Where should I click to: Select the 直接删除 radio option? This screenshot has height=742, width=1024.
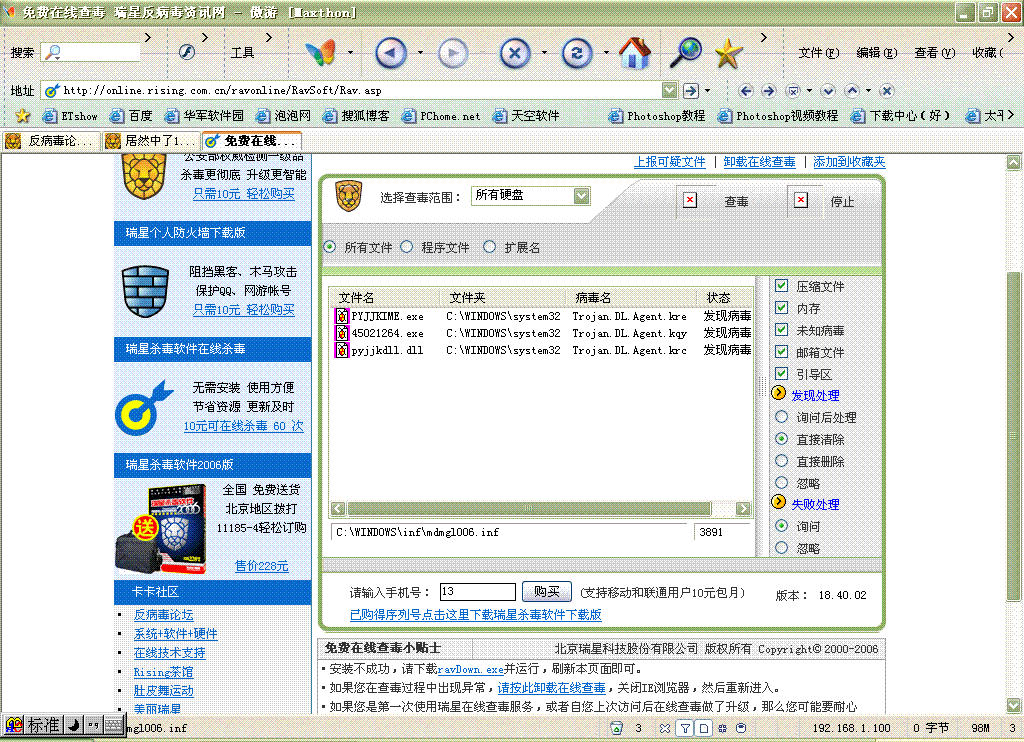781,460
